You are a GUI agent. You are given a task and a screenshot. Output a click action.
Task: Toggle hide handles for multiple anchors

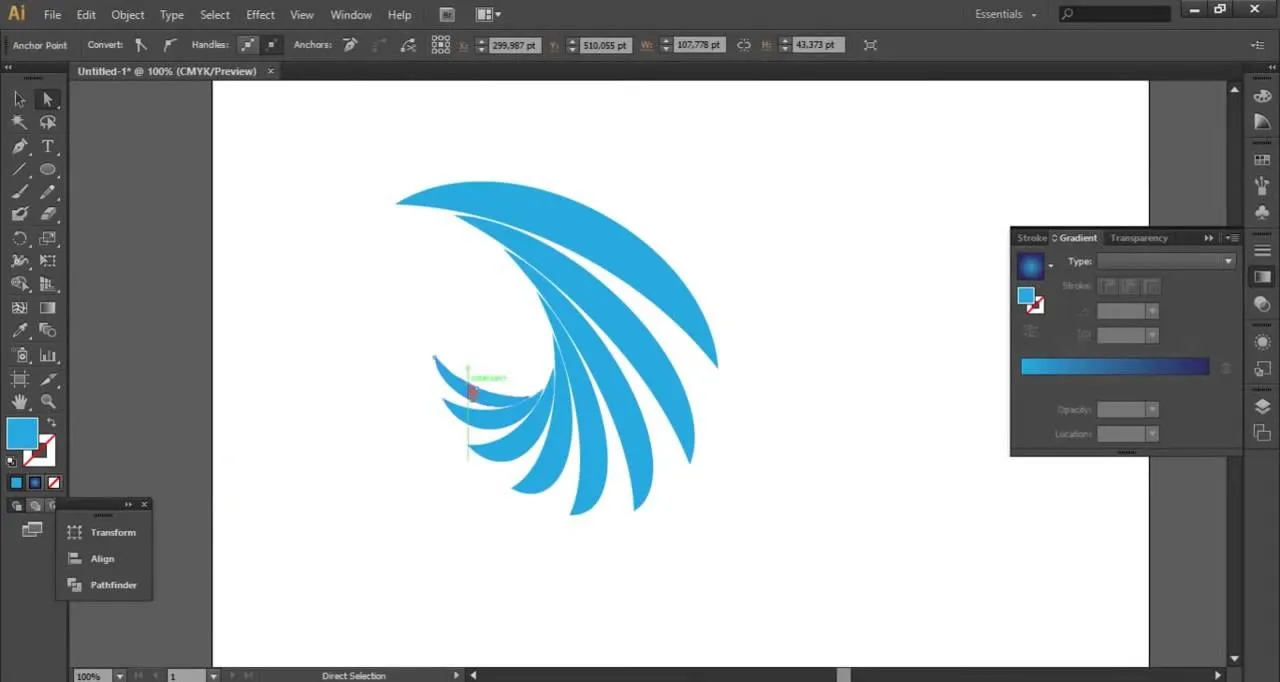271,45
